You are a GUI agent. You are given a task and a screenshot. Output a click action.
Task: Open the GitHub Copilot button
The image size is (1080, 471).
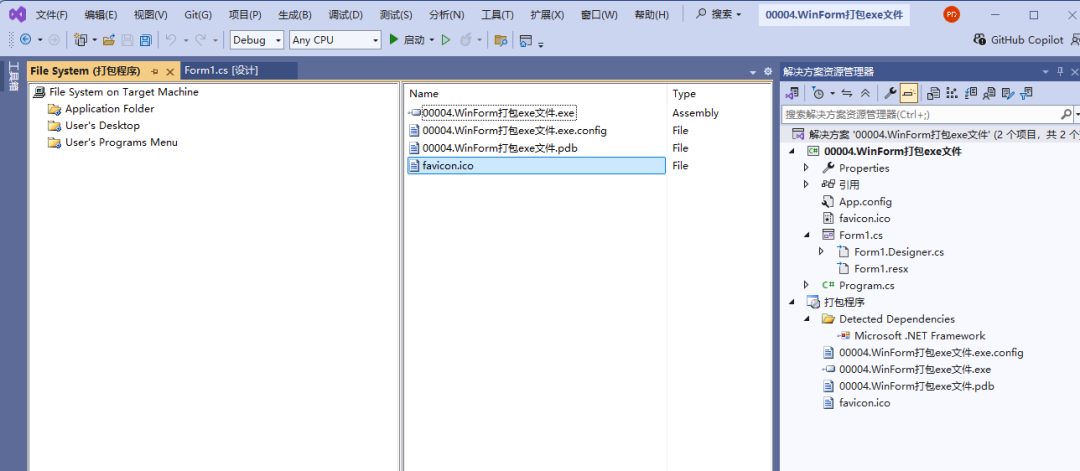1018,40
